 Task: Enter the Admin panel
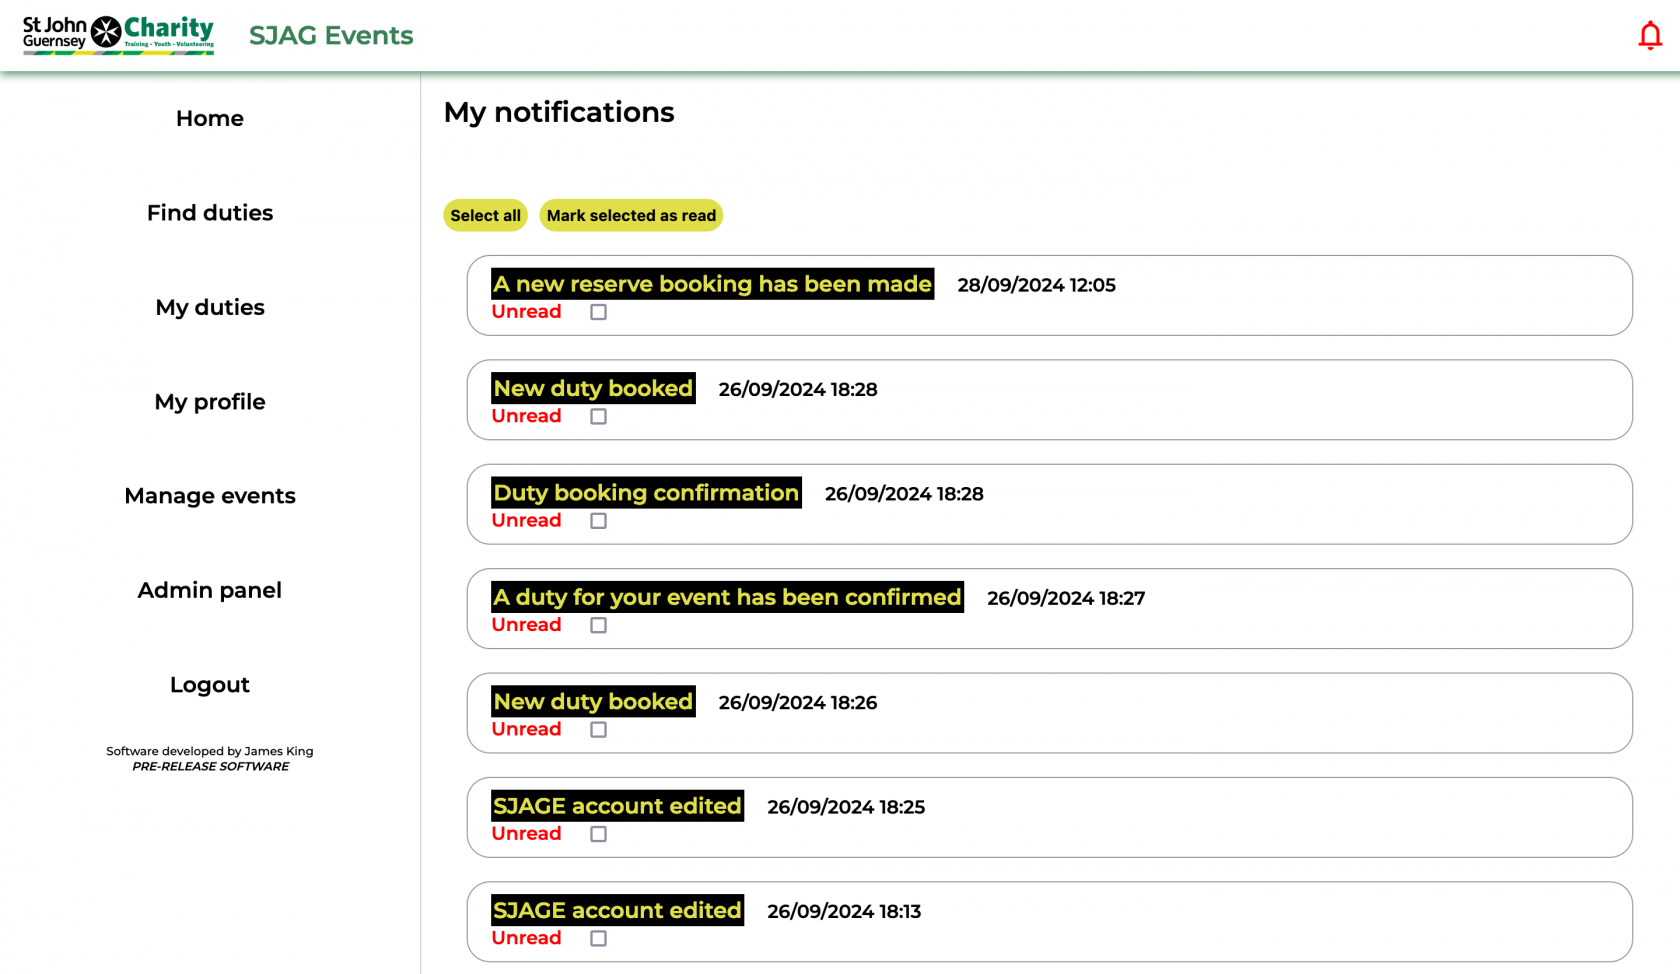pos(209,590)
